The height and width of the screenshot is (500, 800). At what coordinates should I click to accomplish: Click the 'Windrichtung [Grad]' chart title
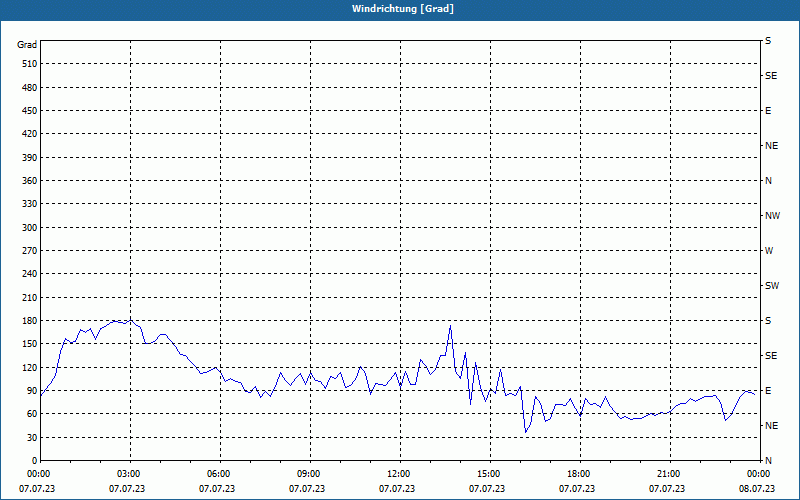point(403,9)
